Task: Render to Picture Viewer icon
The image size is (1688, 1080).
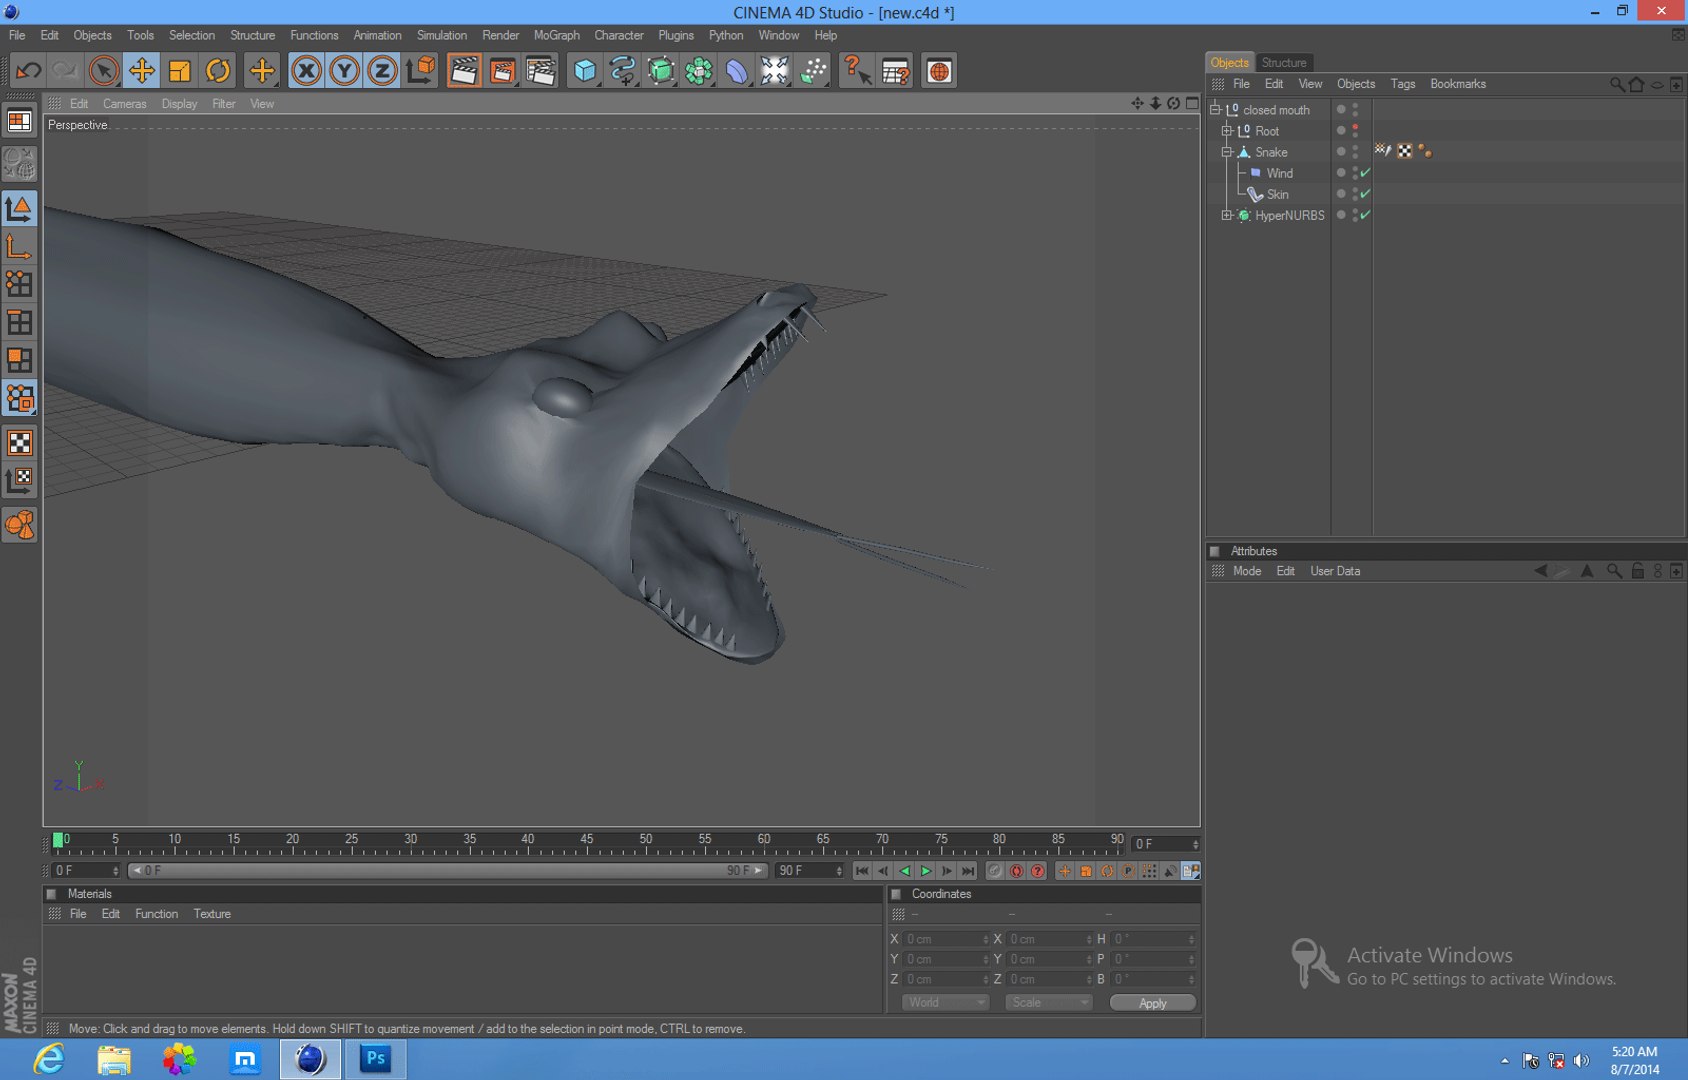Action: coord(502,71)
